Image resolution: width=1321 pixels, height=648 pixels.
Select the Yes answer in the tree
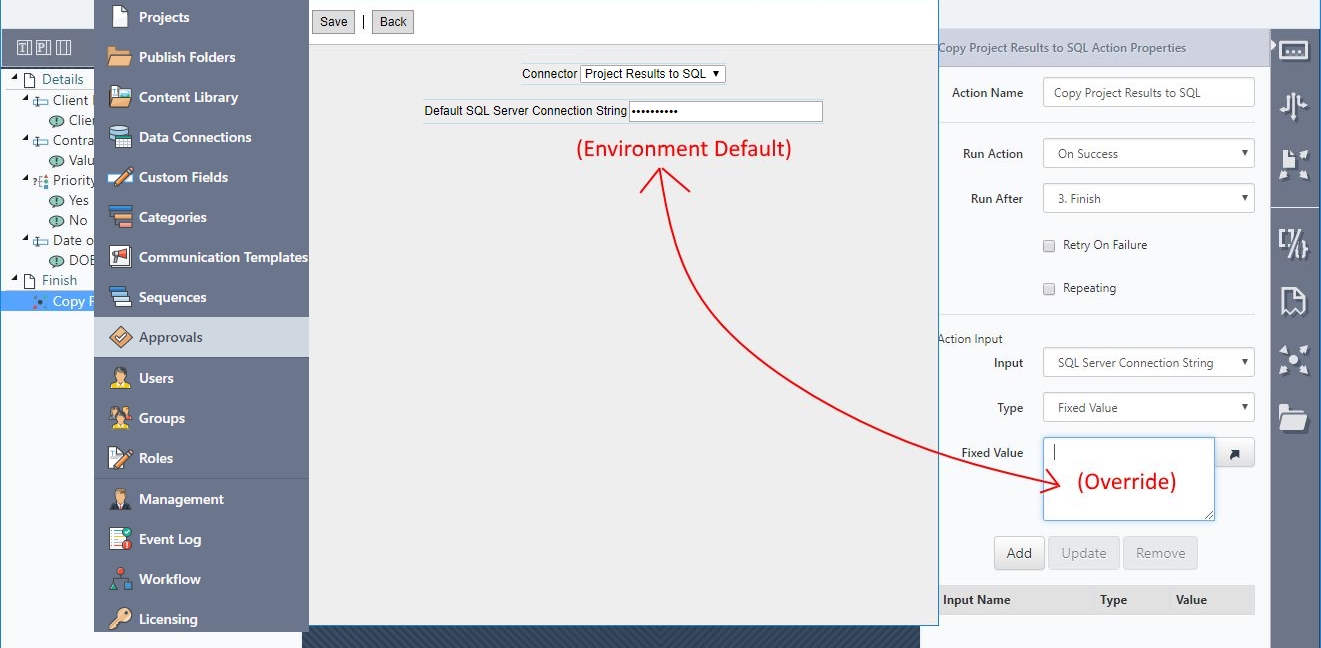click(x=79, y=200)
